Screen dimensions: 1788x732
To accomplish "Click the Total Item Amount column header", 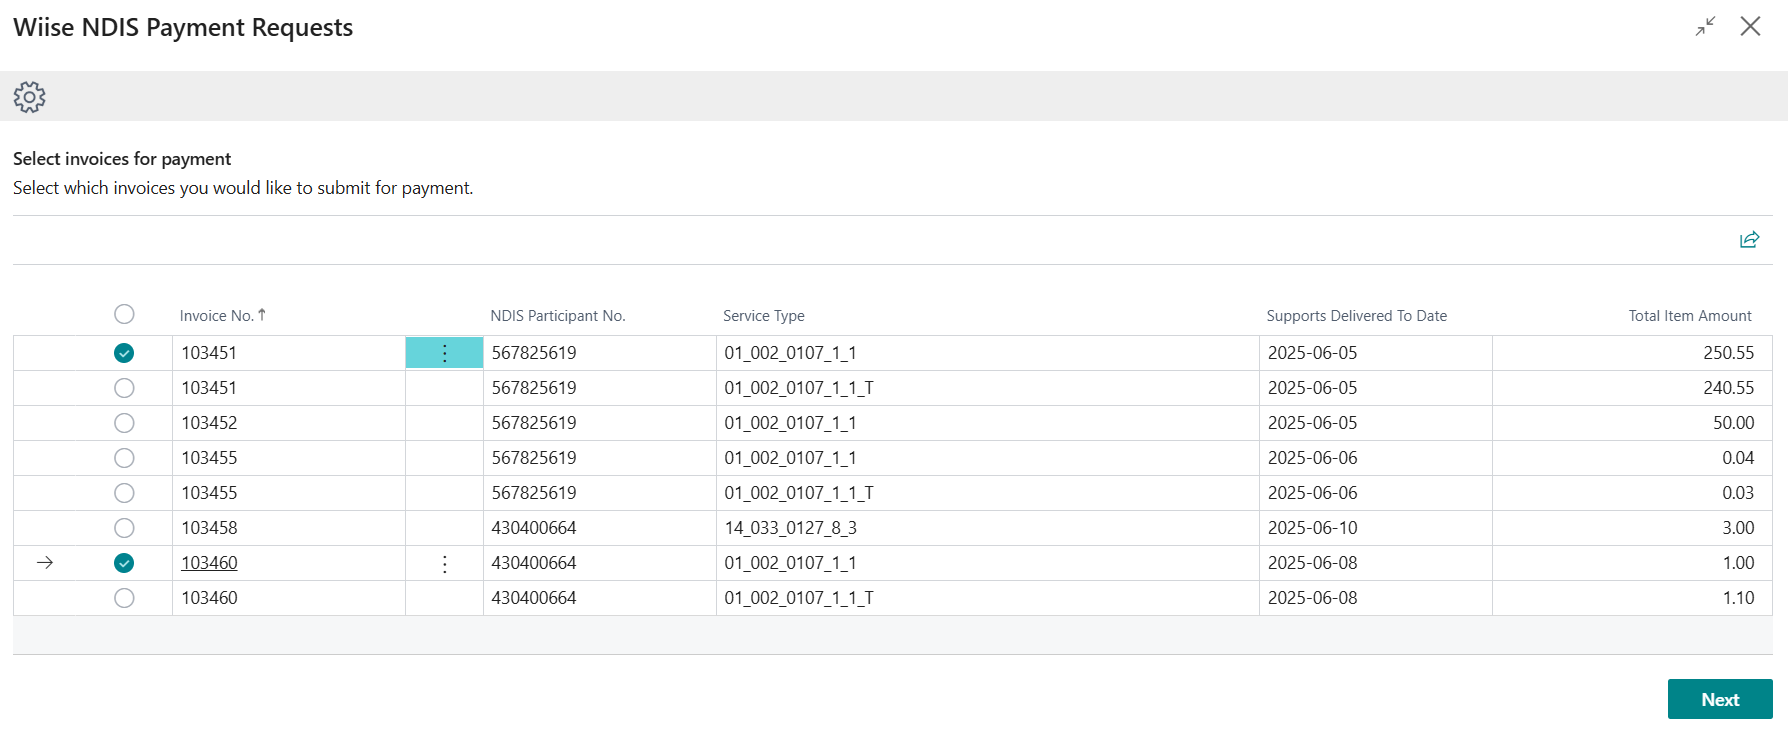I will pos(1690,316).
